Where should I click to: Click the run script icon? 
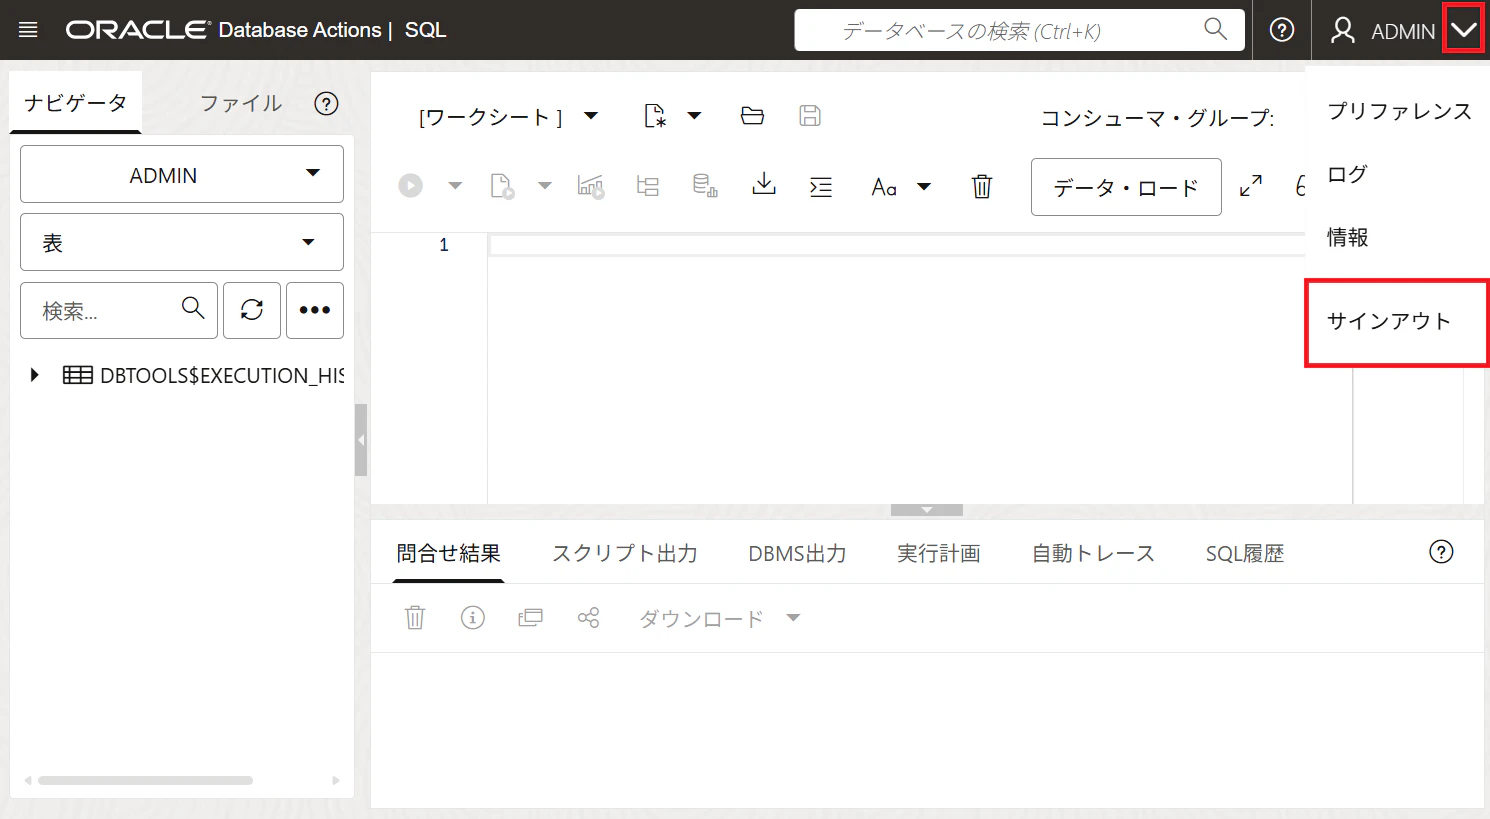[502, 186]
